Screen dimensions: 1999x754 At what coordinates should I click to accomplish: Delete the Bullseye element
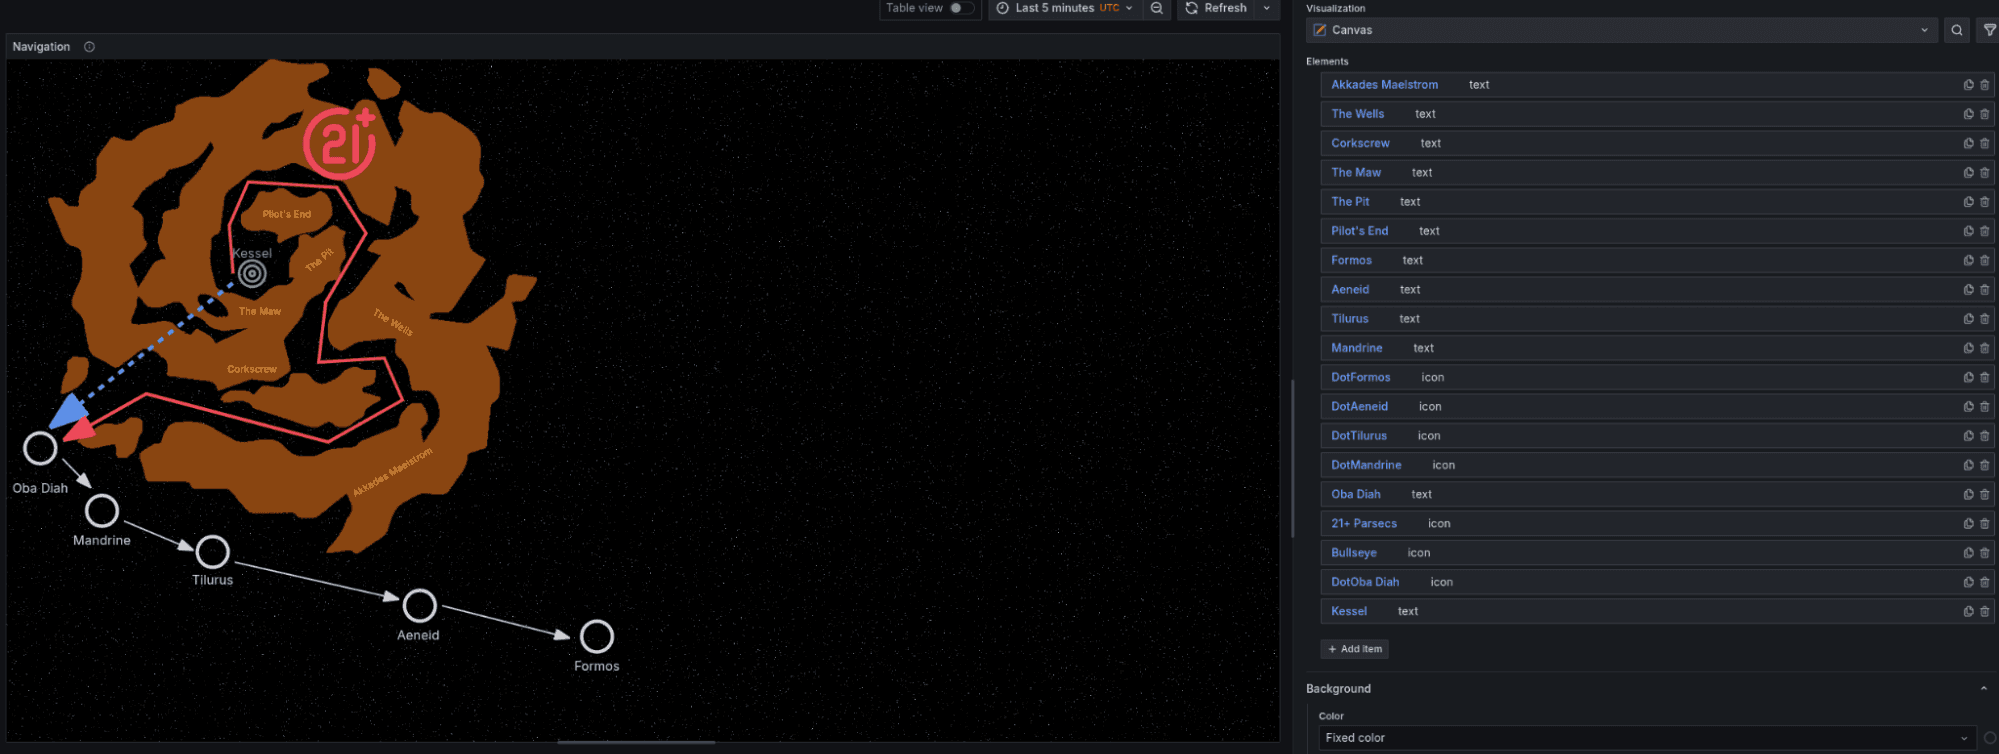pos(1985,553)
